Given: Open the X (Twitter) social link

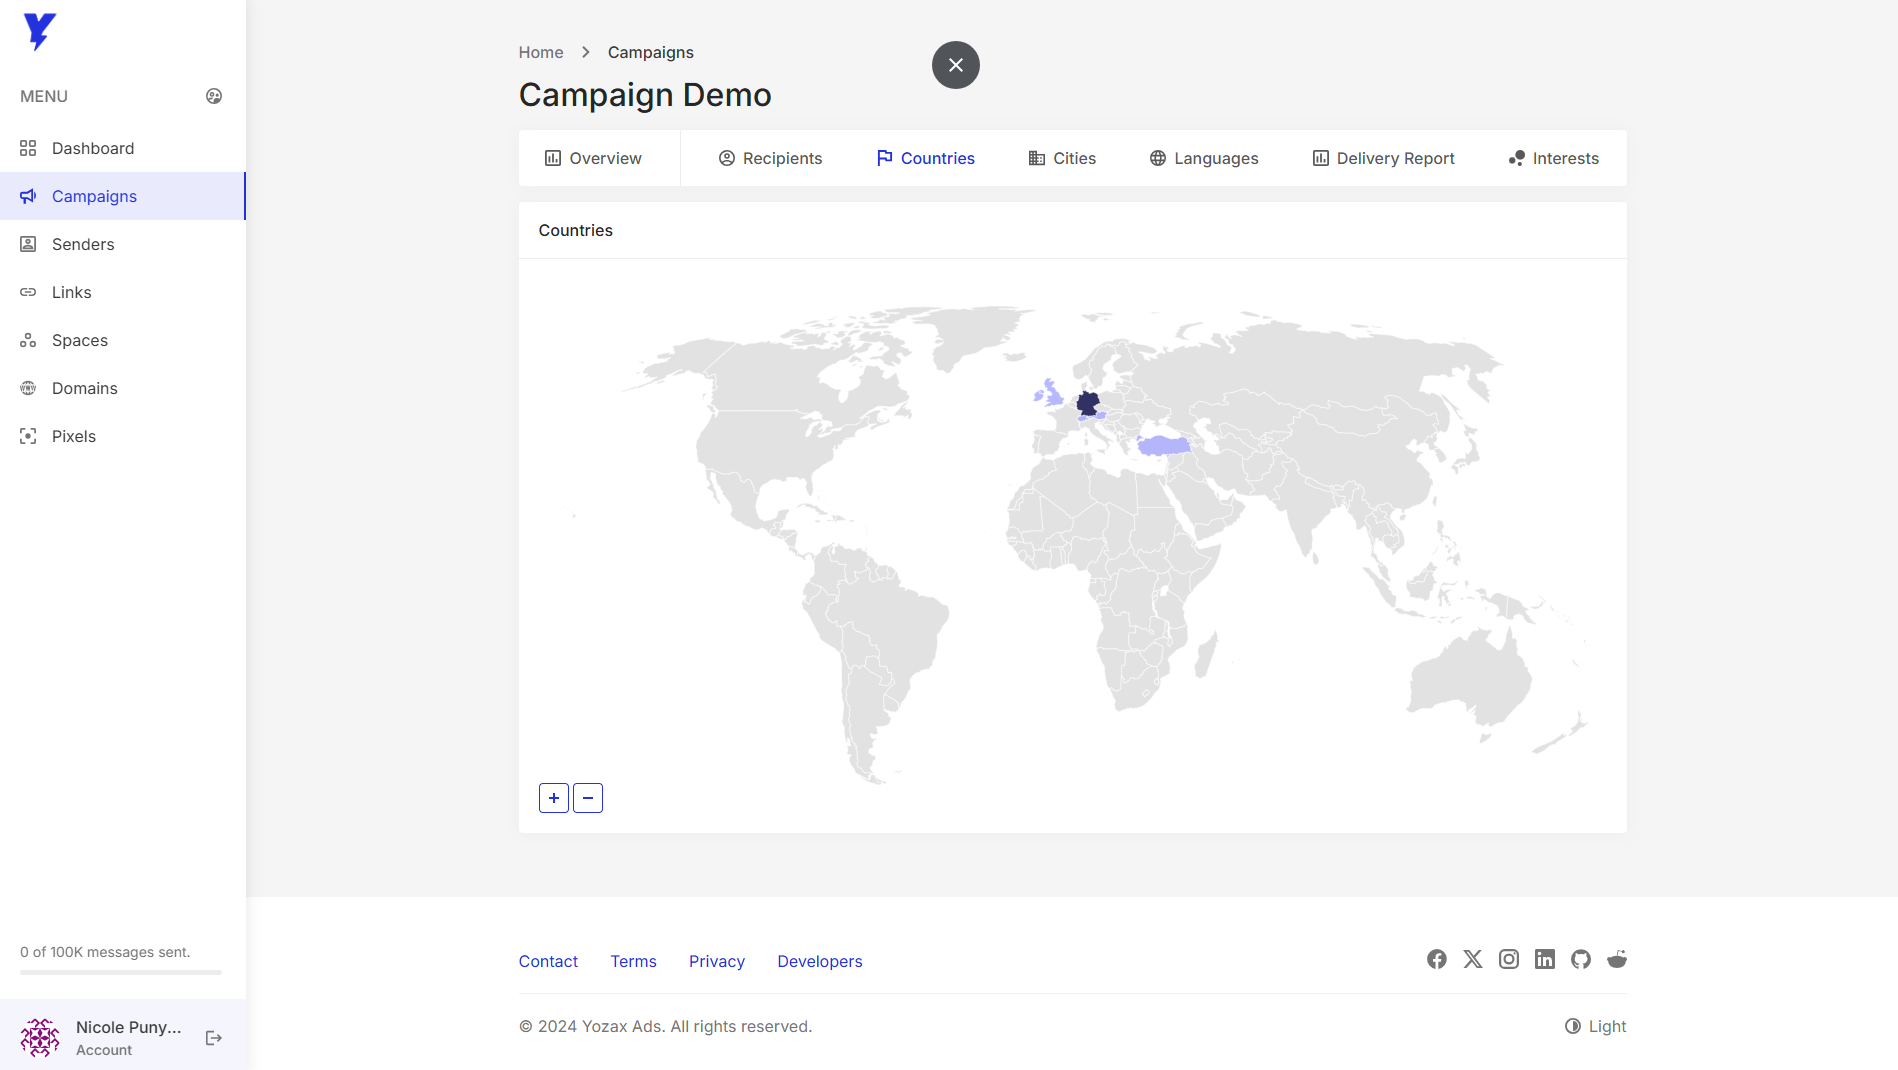Looking at the screenshot, I should point(1473,960).
